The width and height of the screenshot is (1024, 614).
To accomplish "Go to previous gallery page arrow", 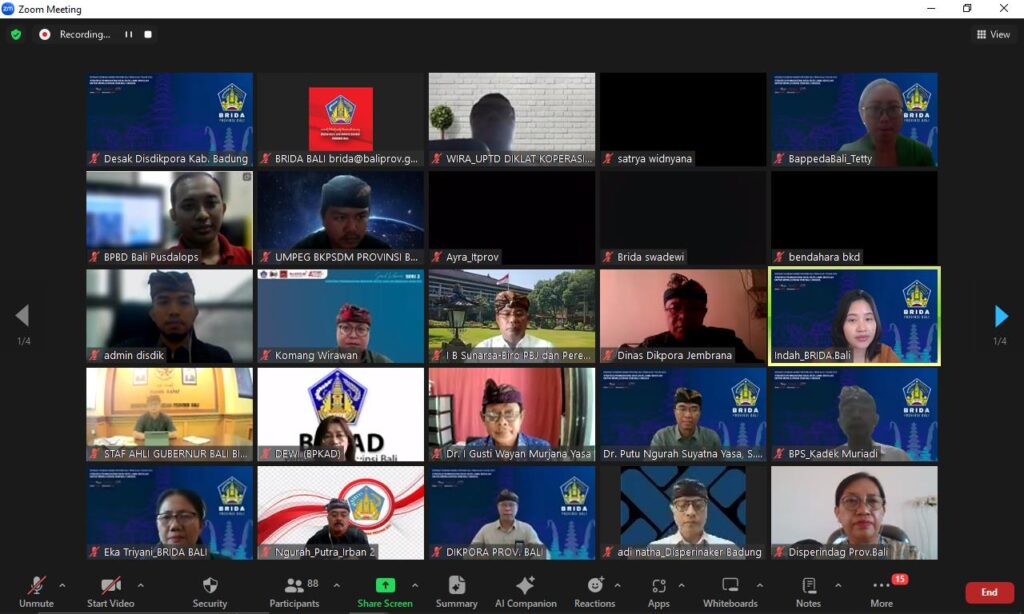I will 23,315.
